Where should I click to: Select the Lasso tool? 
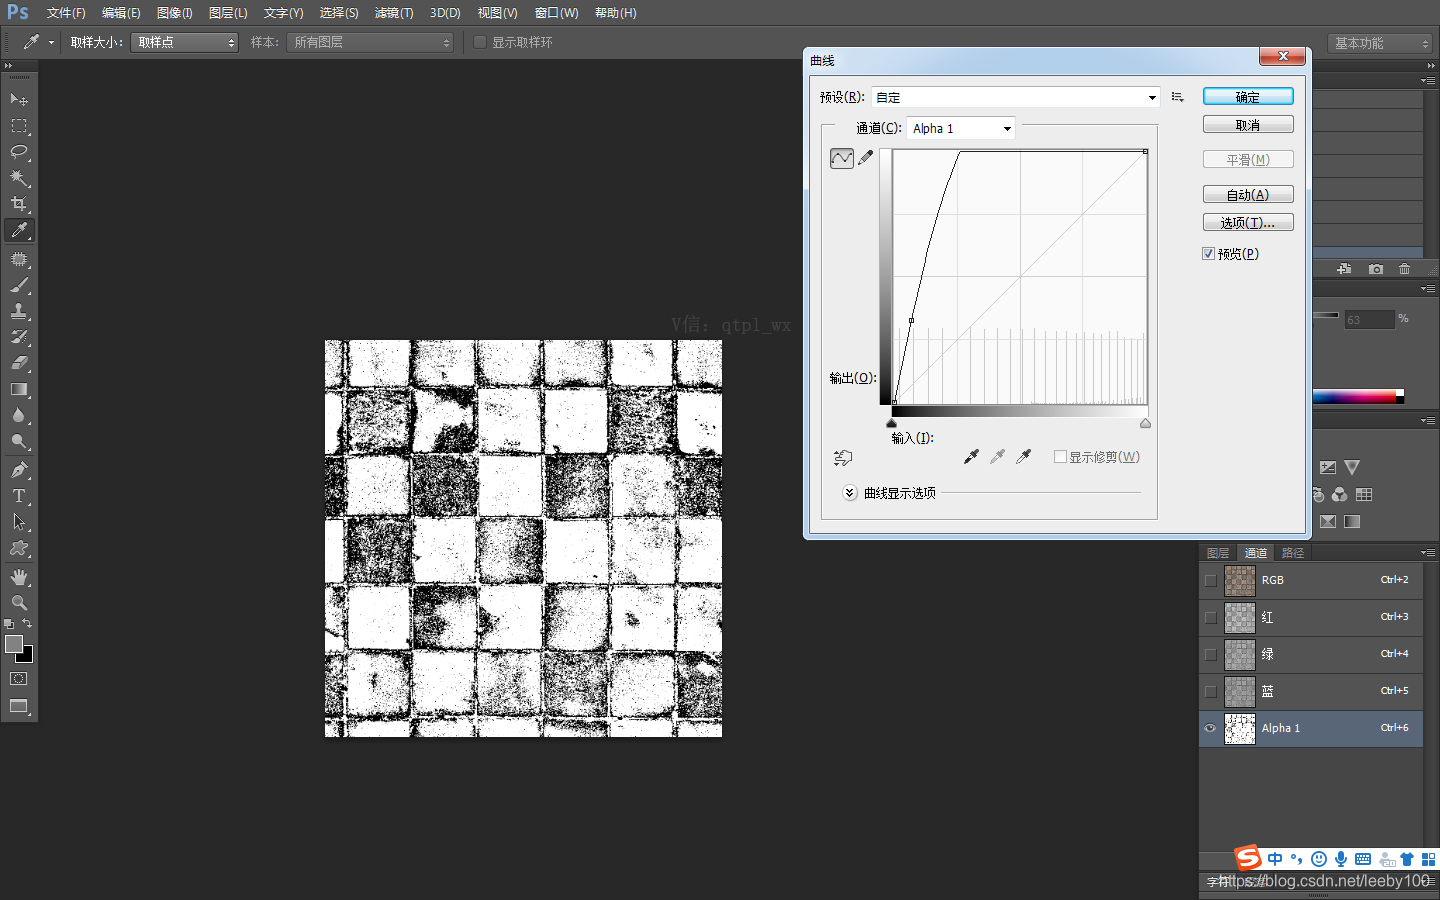19,152
